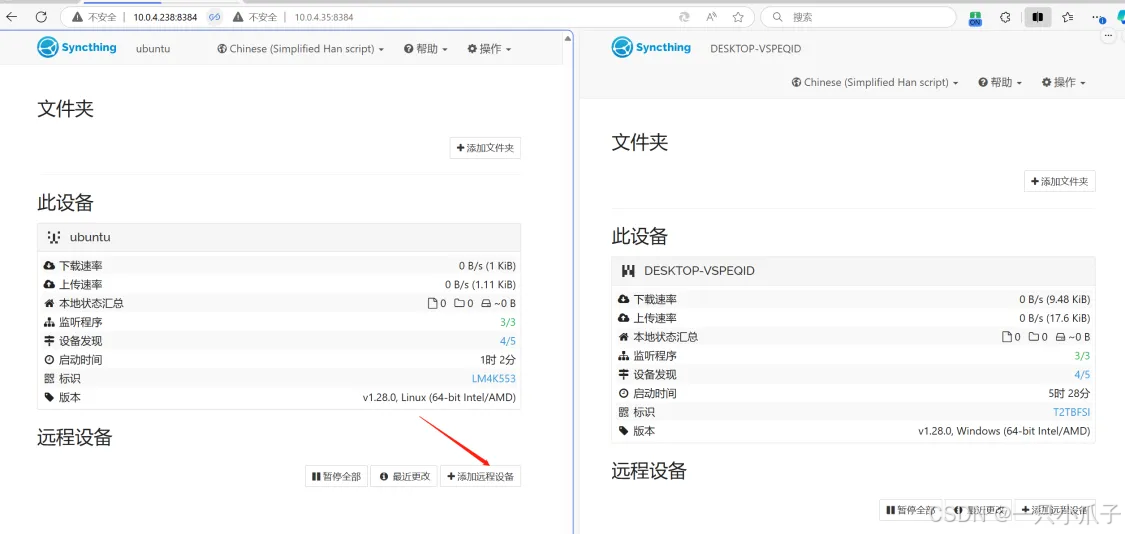Click identification QR icon in DESKTOP-VSPEQID pane
Viewport: 1125px width, 534px height.
click(623, 412)
